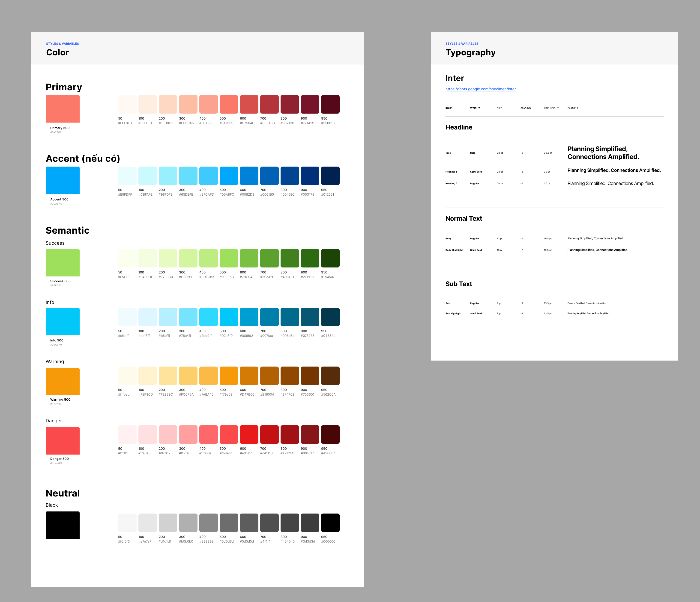This screenshot has height=602, width=700.
Task: Select the 'Color' frame title
Action: click(58, 52)
